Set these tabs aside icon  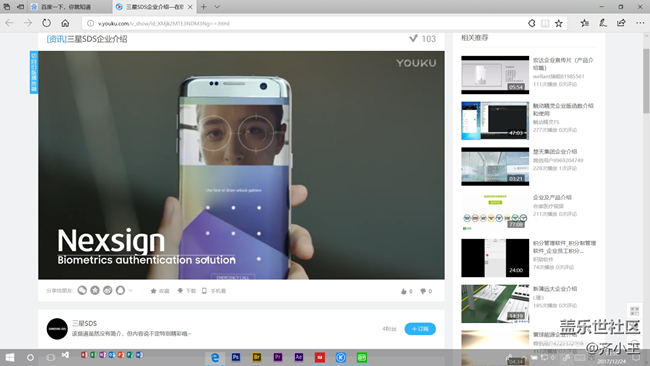20,7
